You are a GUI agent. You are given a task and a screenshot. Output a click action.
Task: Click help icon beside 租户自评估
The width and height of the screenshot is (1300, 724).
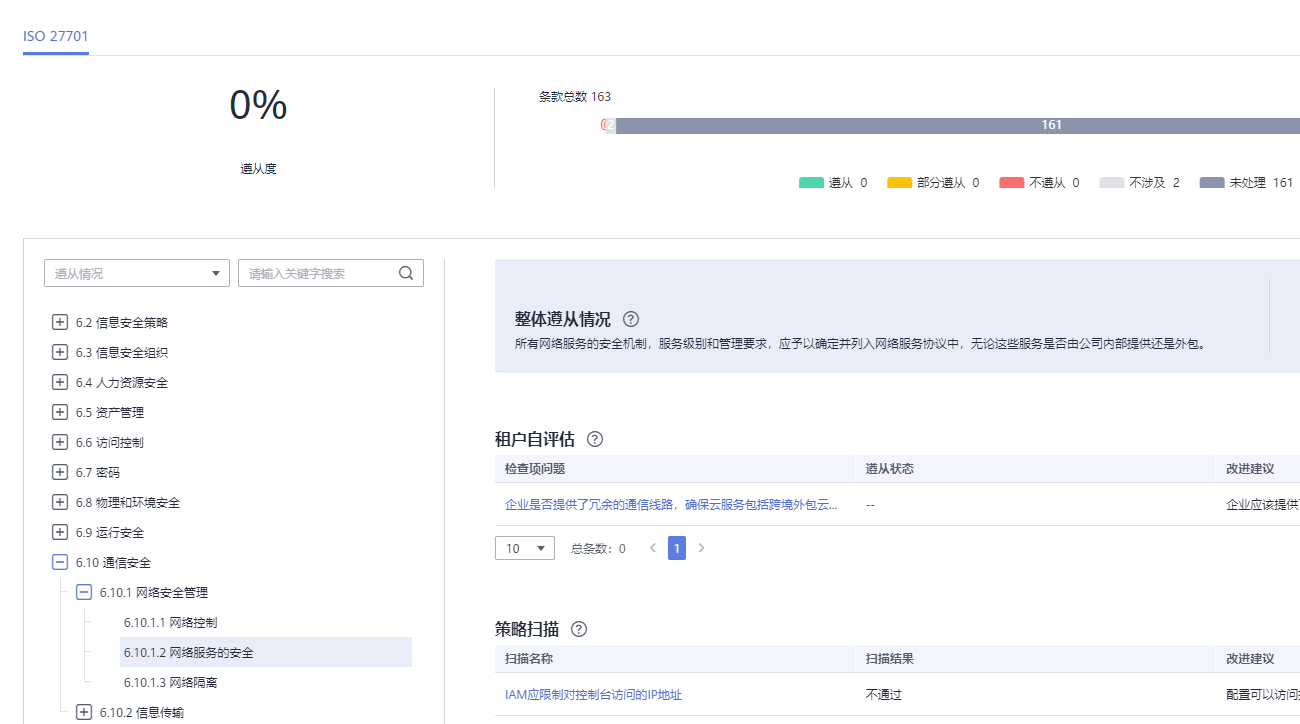pyautogui.click(x=595, y=439)
